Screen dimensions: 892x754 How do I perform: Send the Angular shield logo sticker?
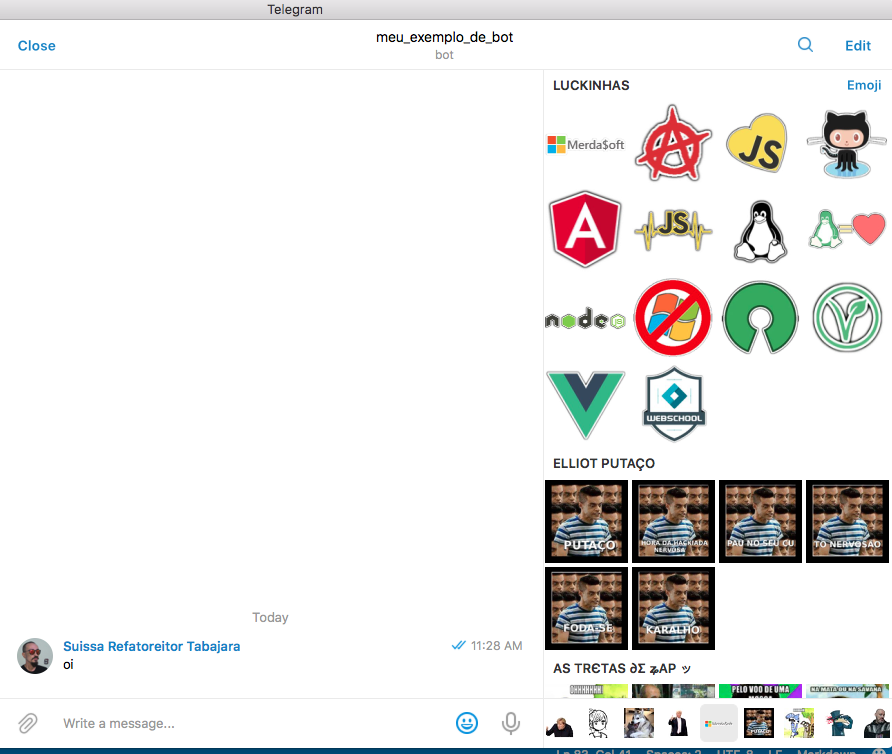click(585, 229)
